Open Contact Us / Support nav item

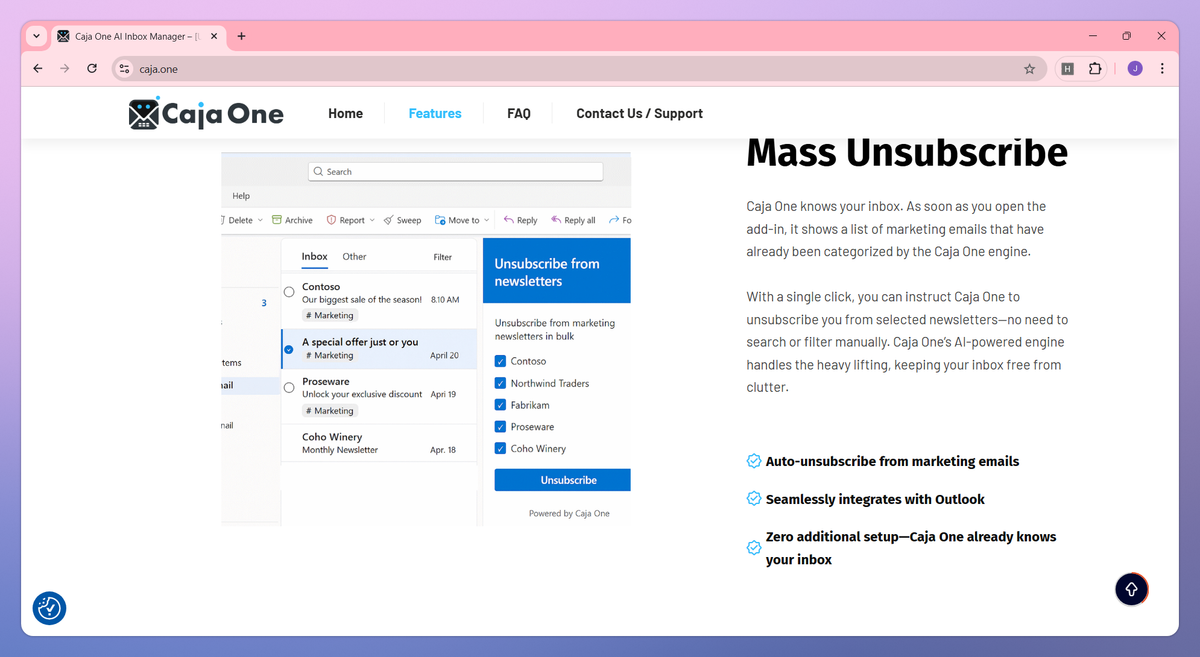[639, 113]
